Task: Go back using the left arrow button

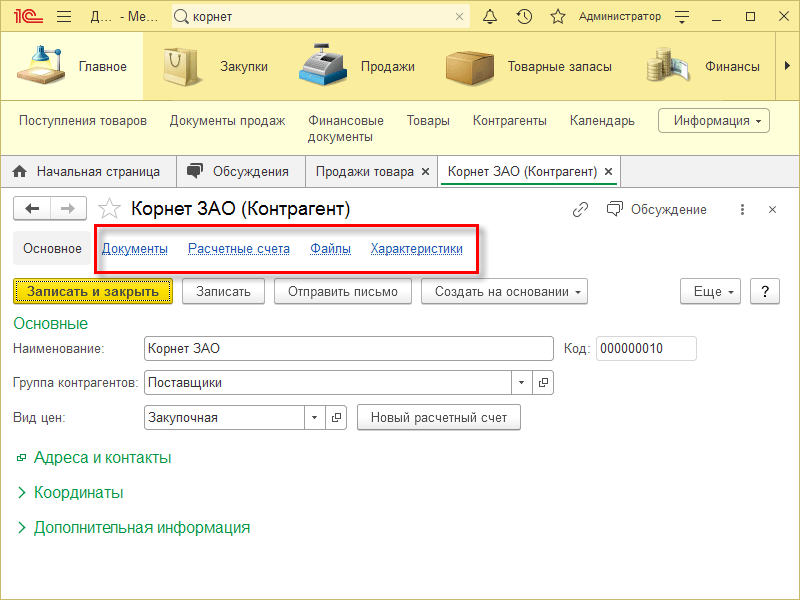Action: click(x=32, y=208)
